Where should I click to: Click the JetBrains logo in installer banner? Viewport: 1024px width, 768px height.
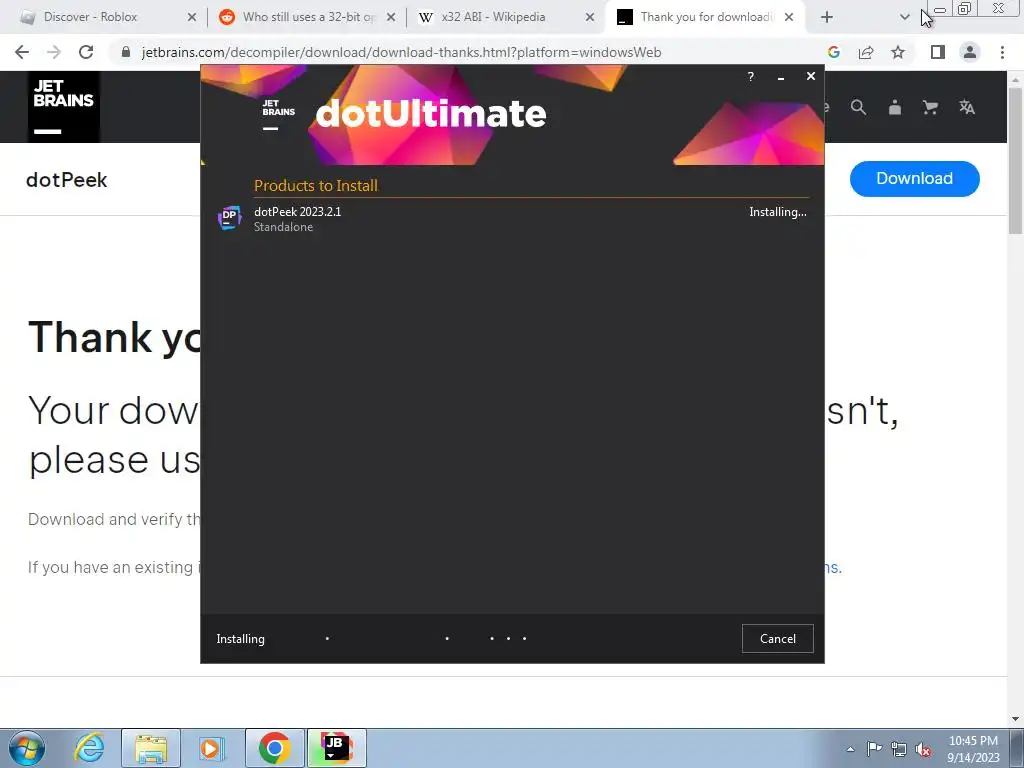(x=278, y=114)
